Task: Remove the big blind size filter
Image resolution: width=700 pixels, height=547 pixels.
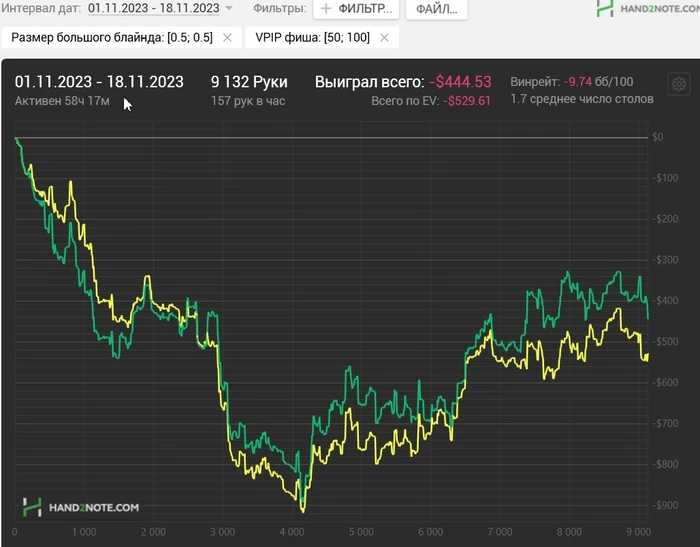Action: pos(227,38)
